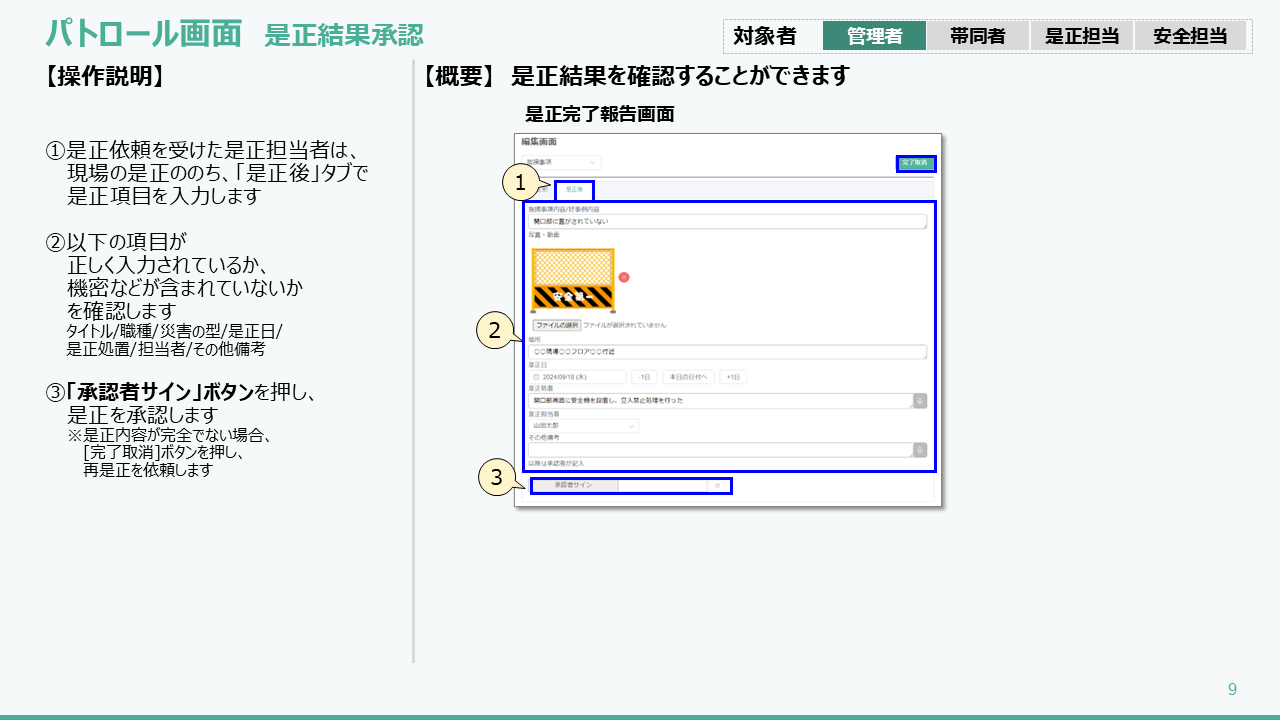
Task: Click the ファイルの選択 file button
Action: pyautogui.click(x=557, y=325)
